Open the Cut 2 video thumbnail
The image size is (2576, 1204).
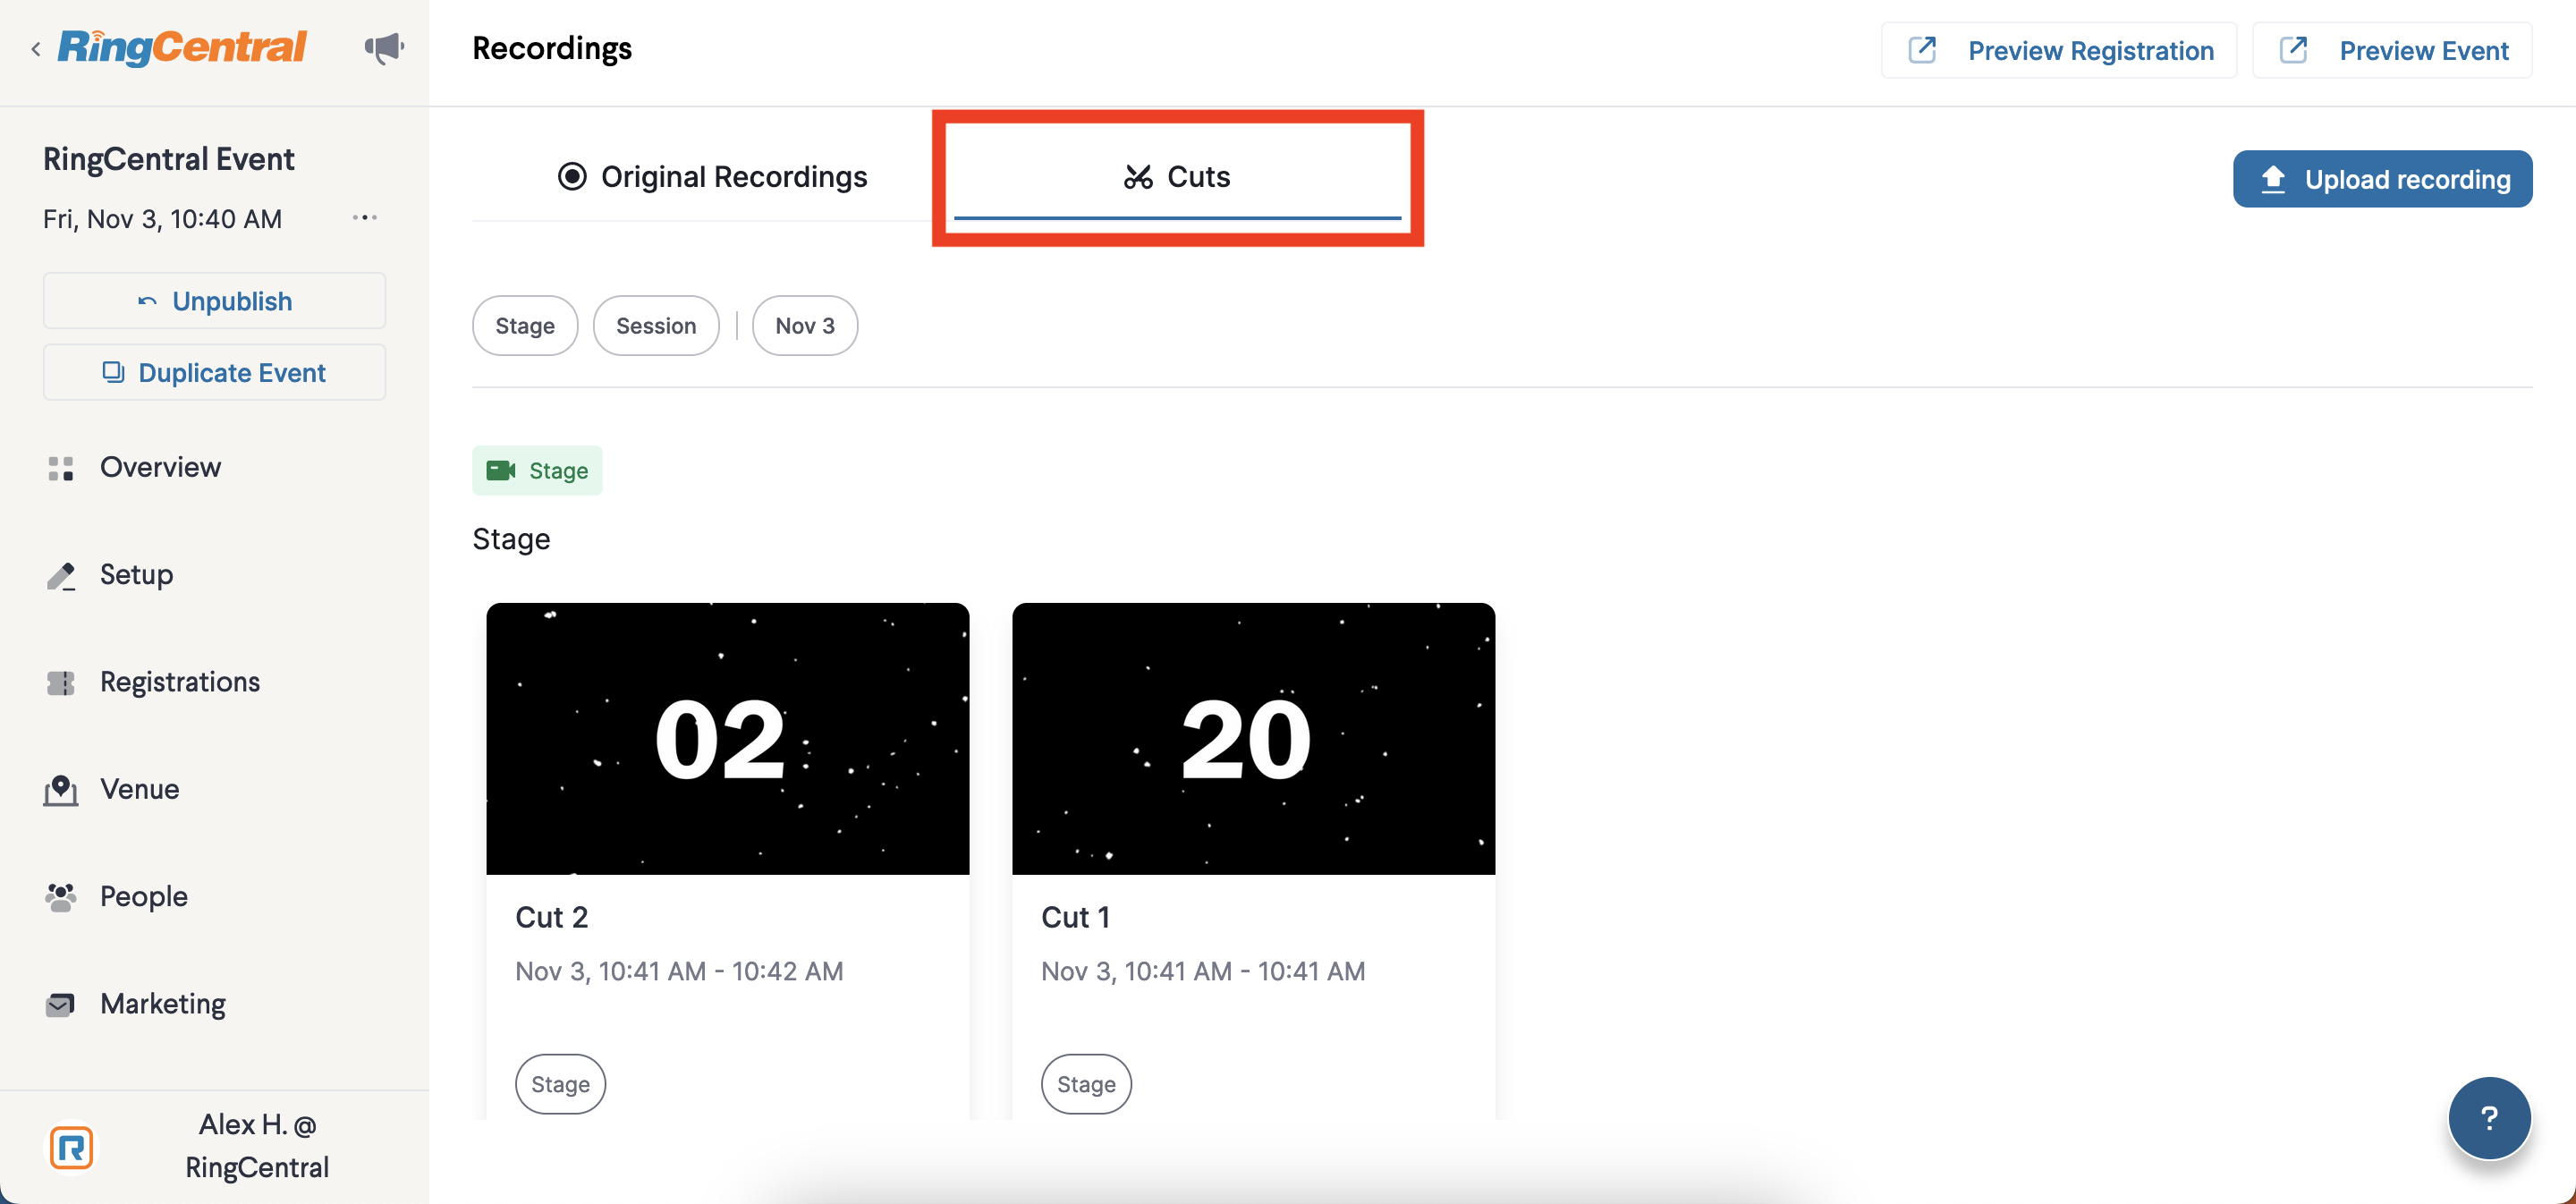(727, 738)
